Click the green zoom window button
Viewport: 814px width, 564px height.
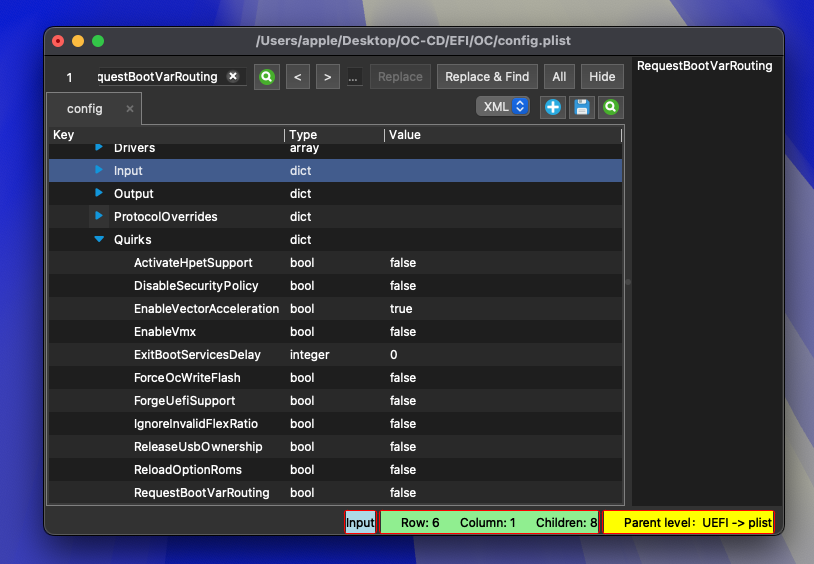[x=98, y=41]
